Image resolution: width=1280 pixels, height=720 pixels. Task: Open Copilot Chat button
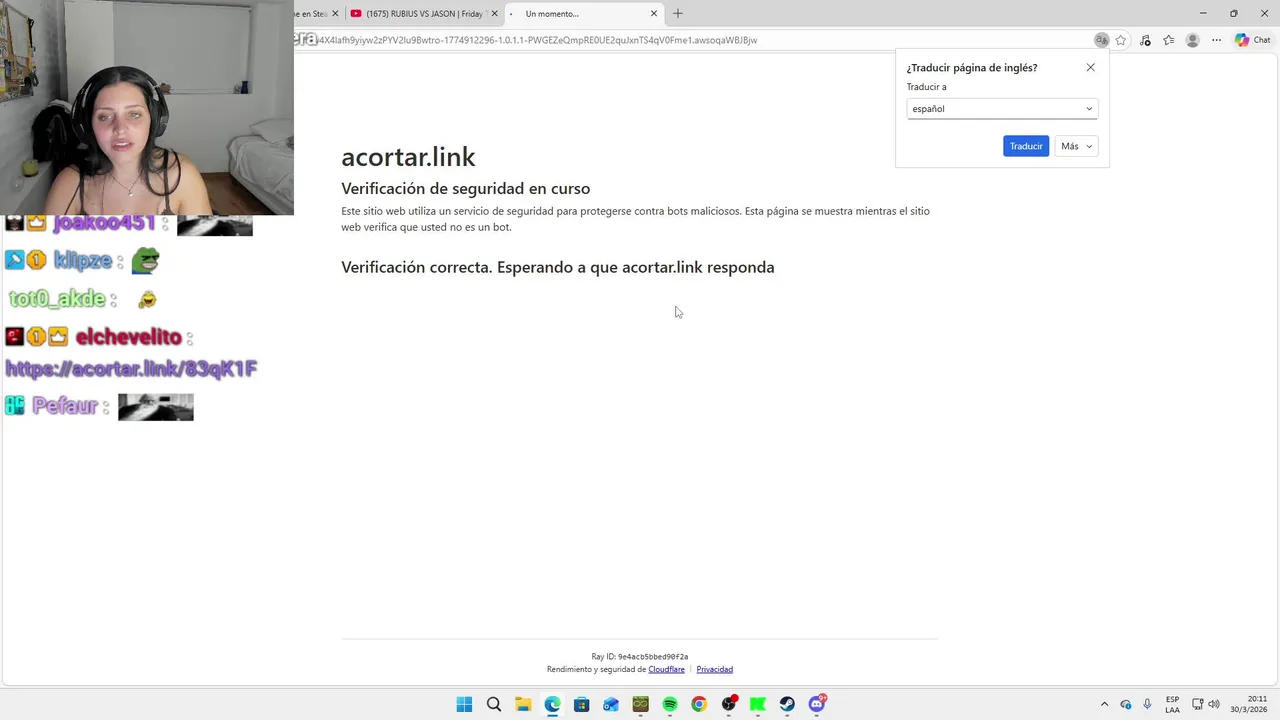[1253, 40]
